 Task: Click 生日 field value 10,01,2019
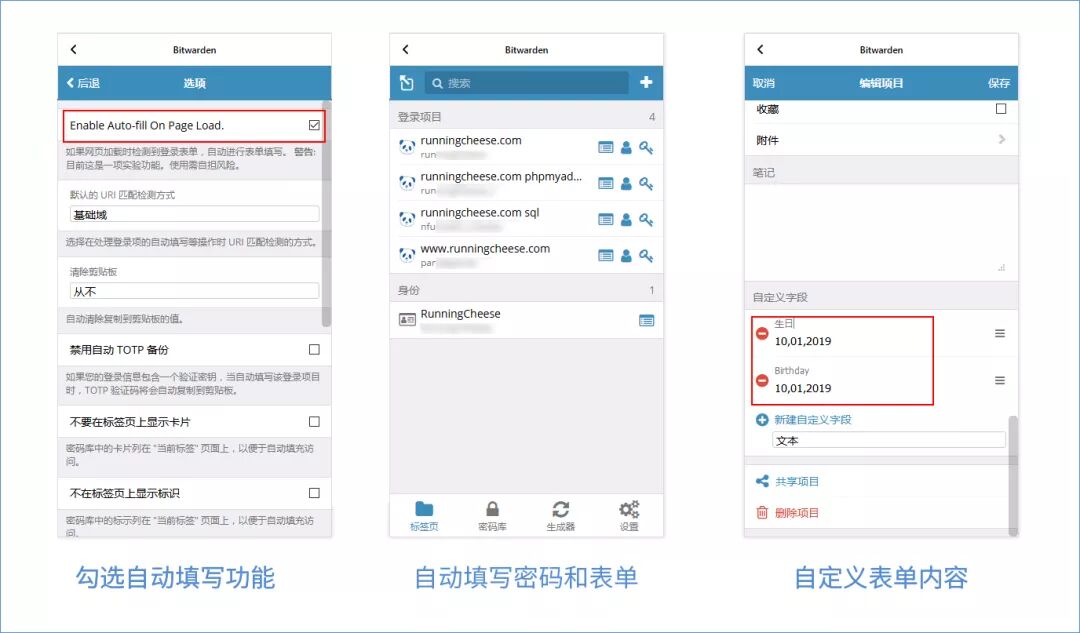pyautogui.click(x=803, y=341)
